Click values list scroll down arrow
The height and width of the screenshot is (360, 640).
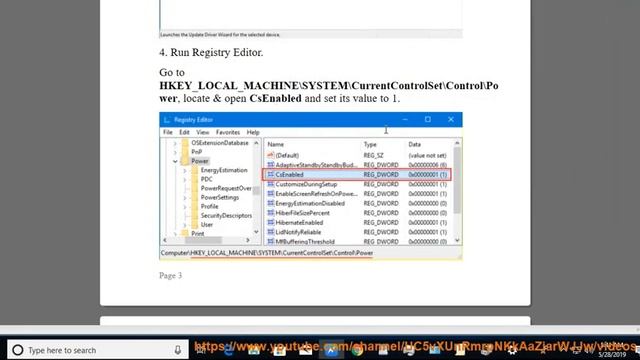[x=457, y=240]
